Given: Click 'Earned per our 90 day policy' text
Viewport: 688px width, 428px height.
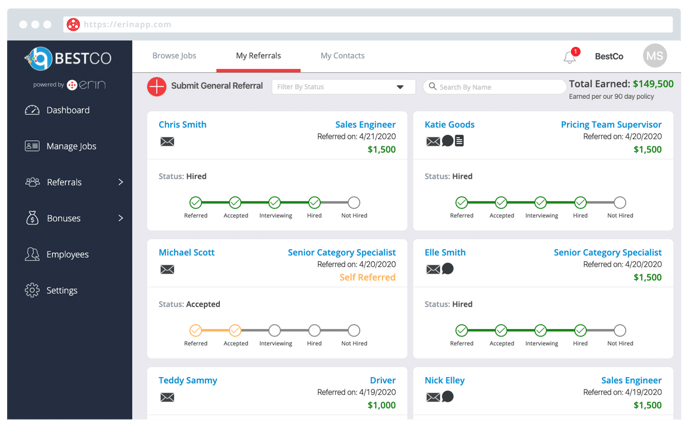Looking at the screenshot, I should pos(611,97).
